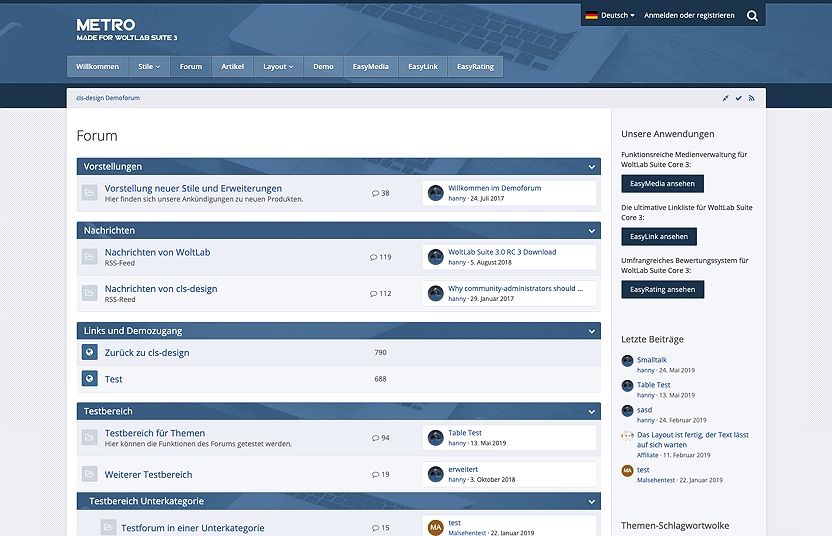
Task: Click avatar beside Das Layout ist fertig
Action: click(x=627, y=436)
